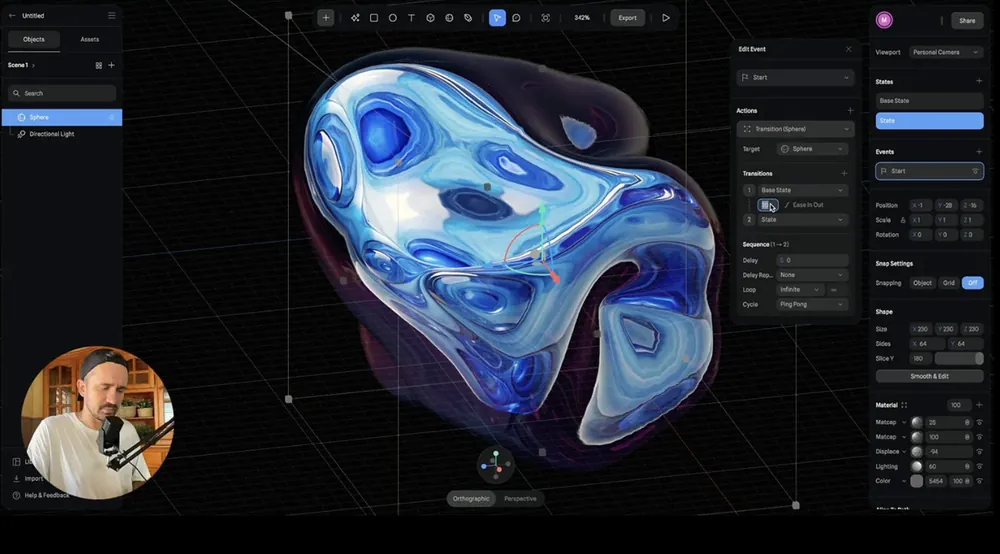
Task: Open the Personal Camera viewport dropdown
Action: pyautogui.click(x=946, y=52)
